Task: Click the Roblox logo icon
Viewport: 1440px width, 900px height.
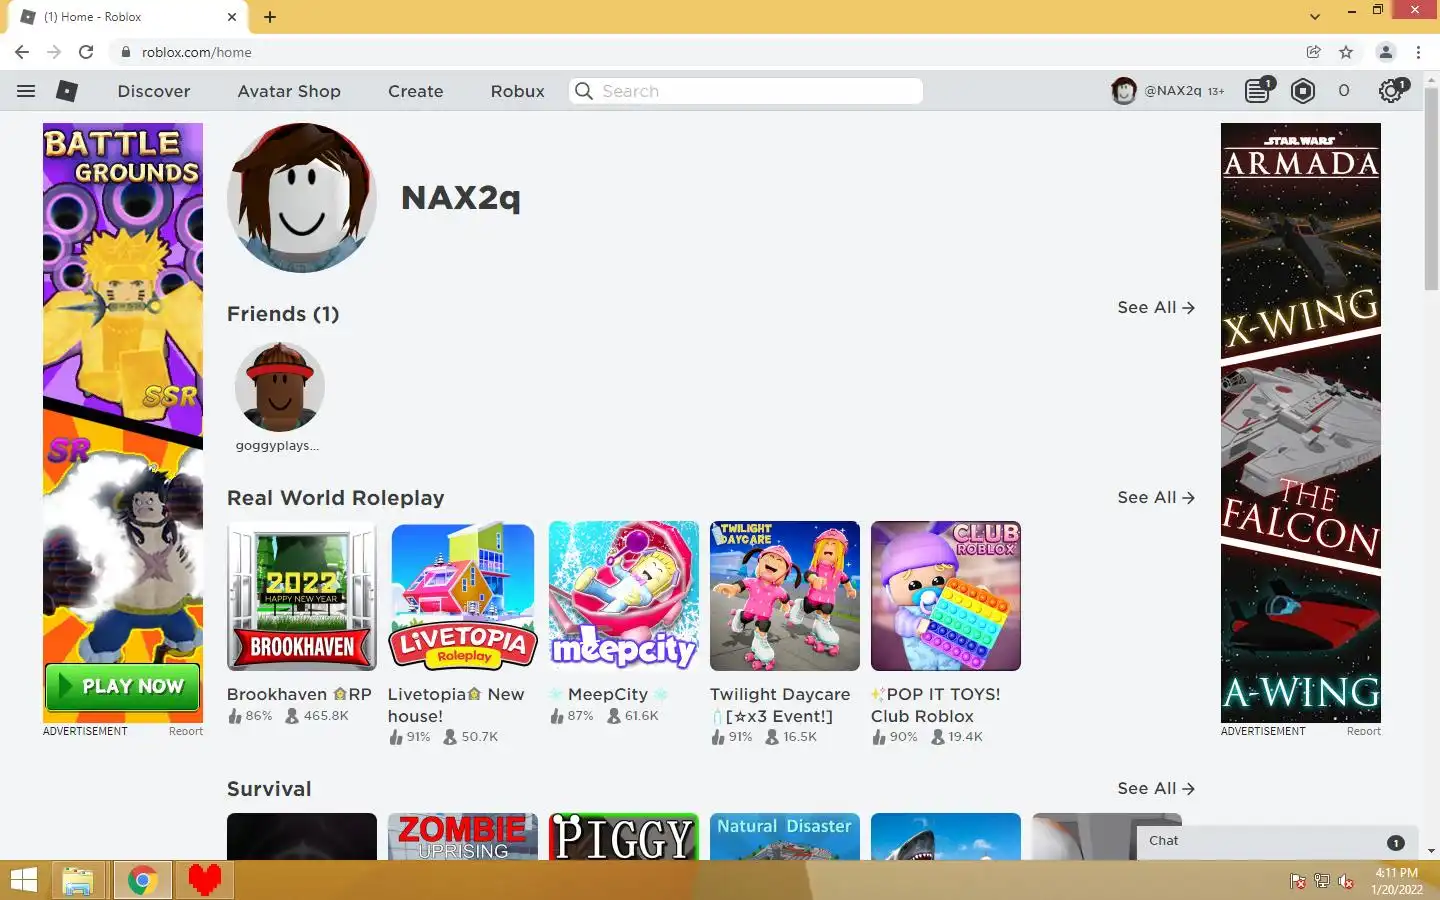Action: [x=67, y=91]
